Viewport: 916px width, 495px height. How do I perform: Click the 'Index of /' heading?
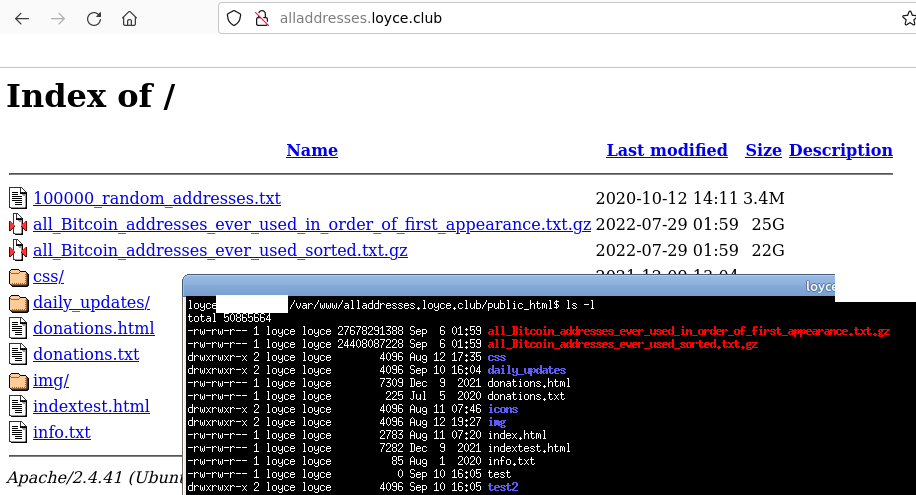coord(91,95)
